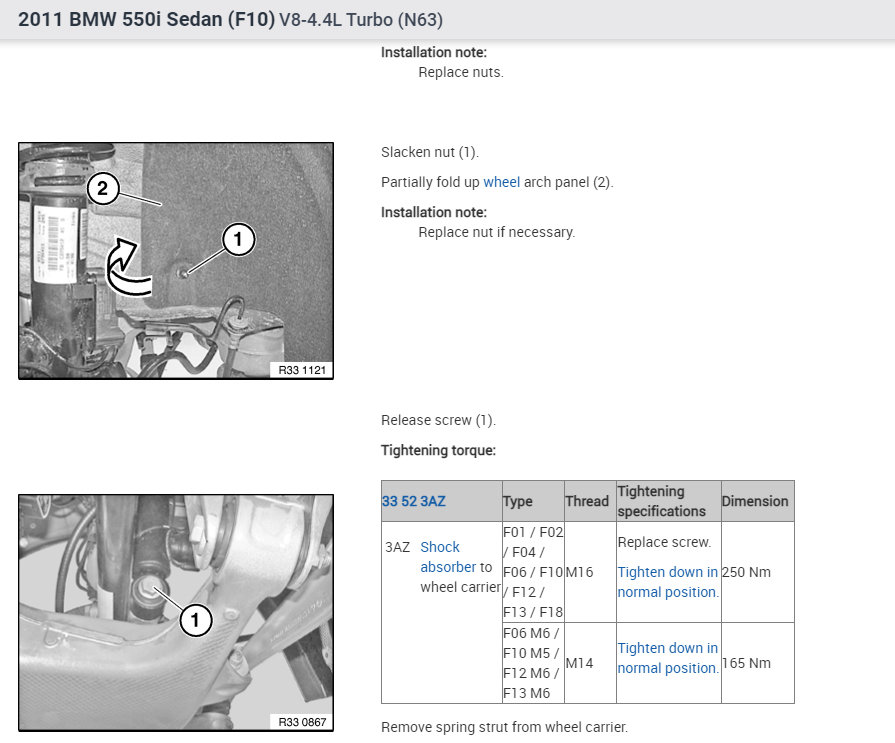The height and width of the screenshot is (743, 895).
Task: Select the 'Slacken nut (1).' instruction text
Action: point(430,152)
